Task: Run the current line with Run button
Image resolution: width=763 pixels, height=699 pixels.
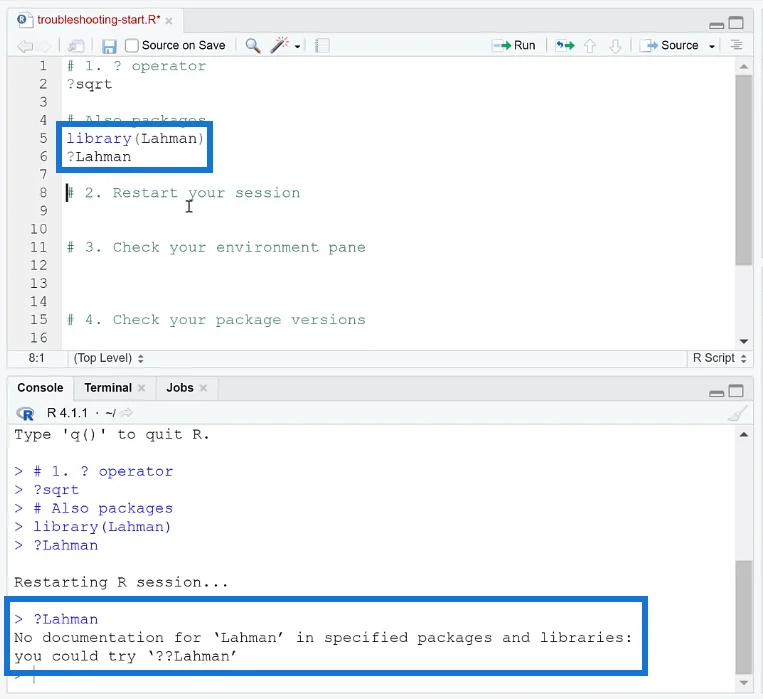Action: click(514, 45)
